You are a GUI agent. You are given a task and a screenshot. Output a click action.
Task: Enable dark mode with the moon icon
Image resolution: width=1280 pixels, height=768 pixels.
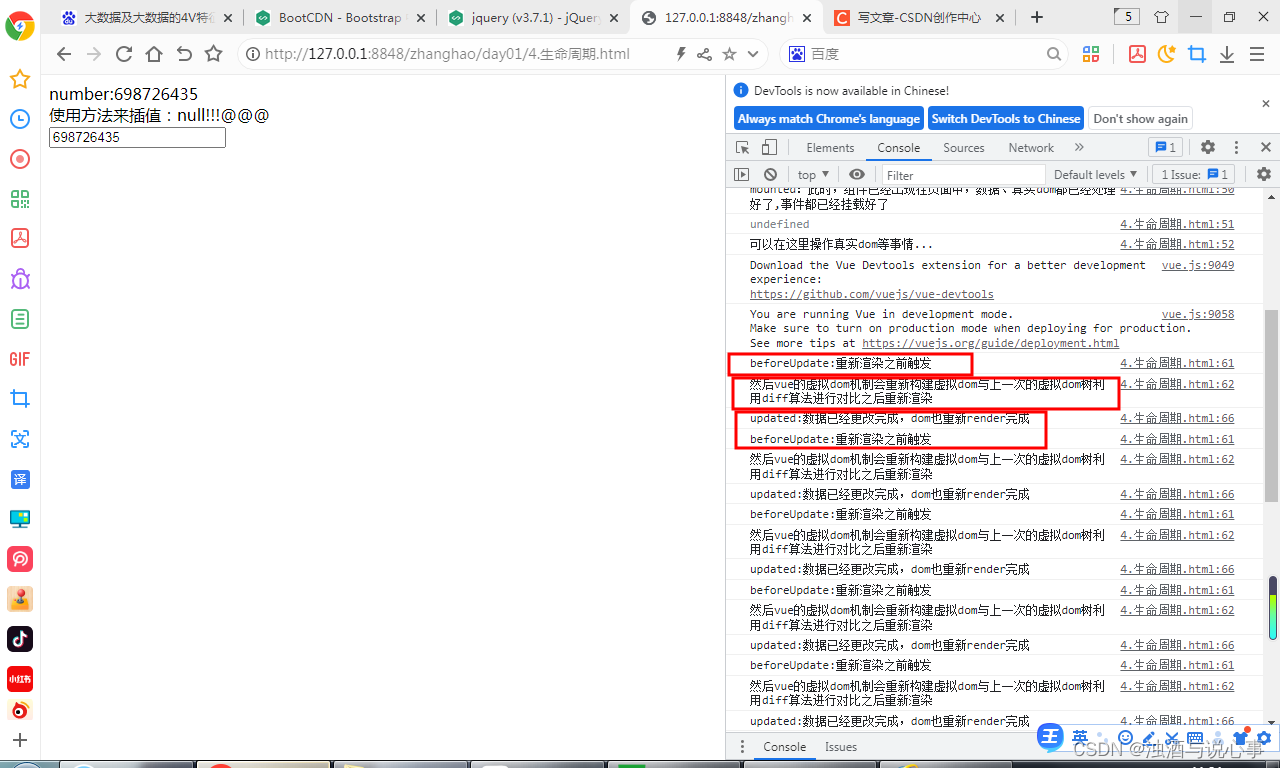1166,54
